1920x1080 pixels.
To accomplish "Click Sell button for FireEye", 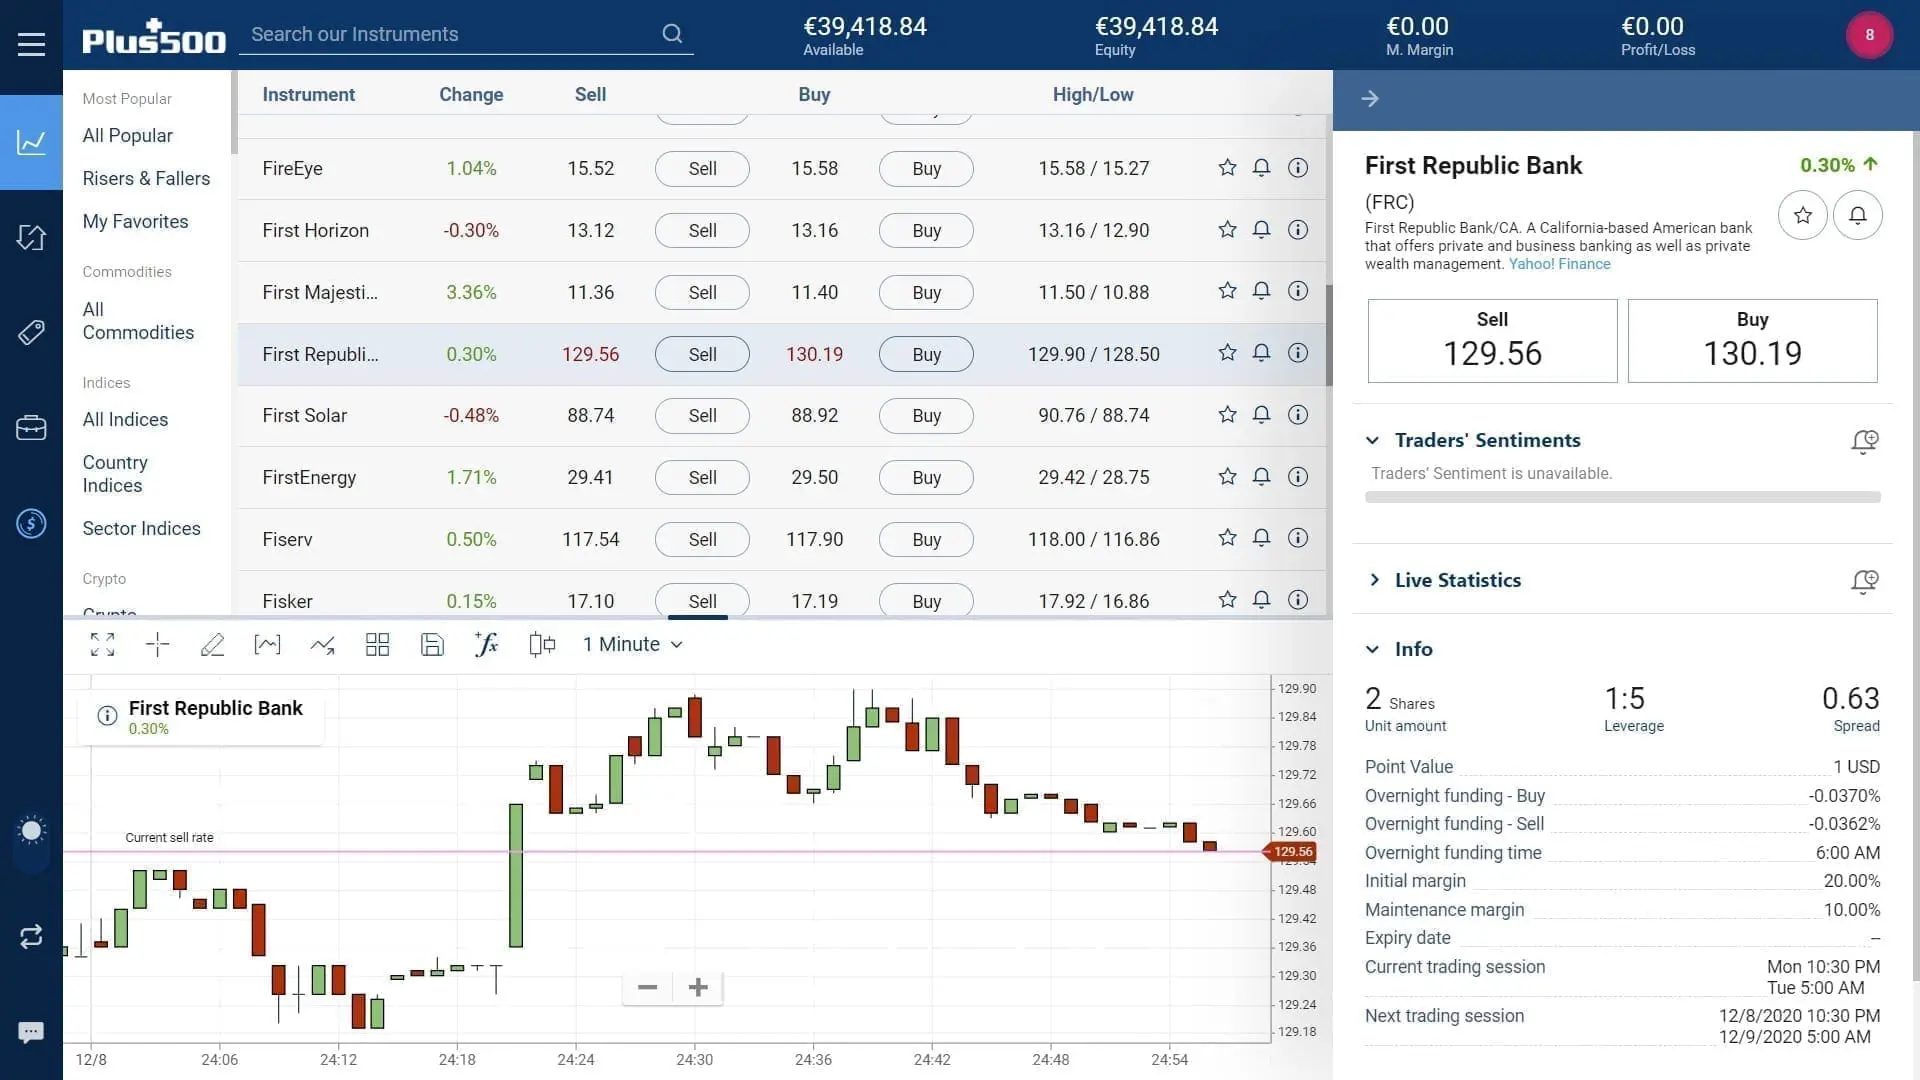I will (x=702, y=169).
